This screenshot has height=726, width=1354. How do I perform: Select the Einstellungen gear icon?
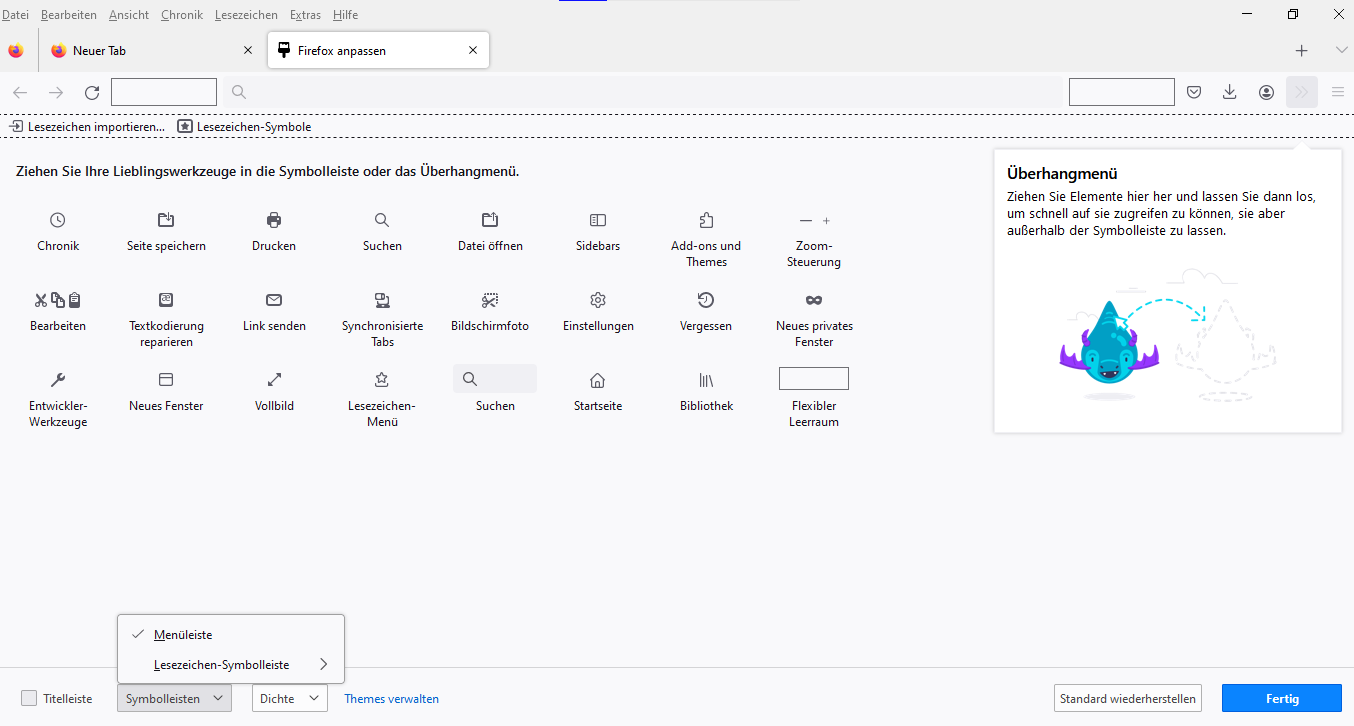(598, 300)
